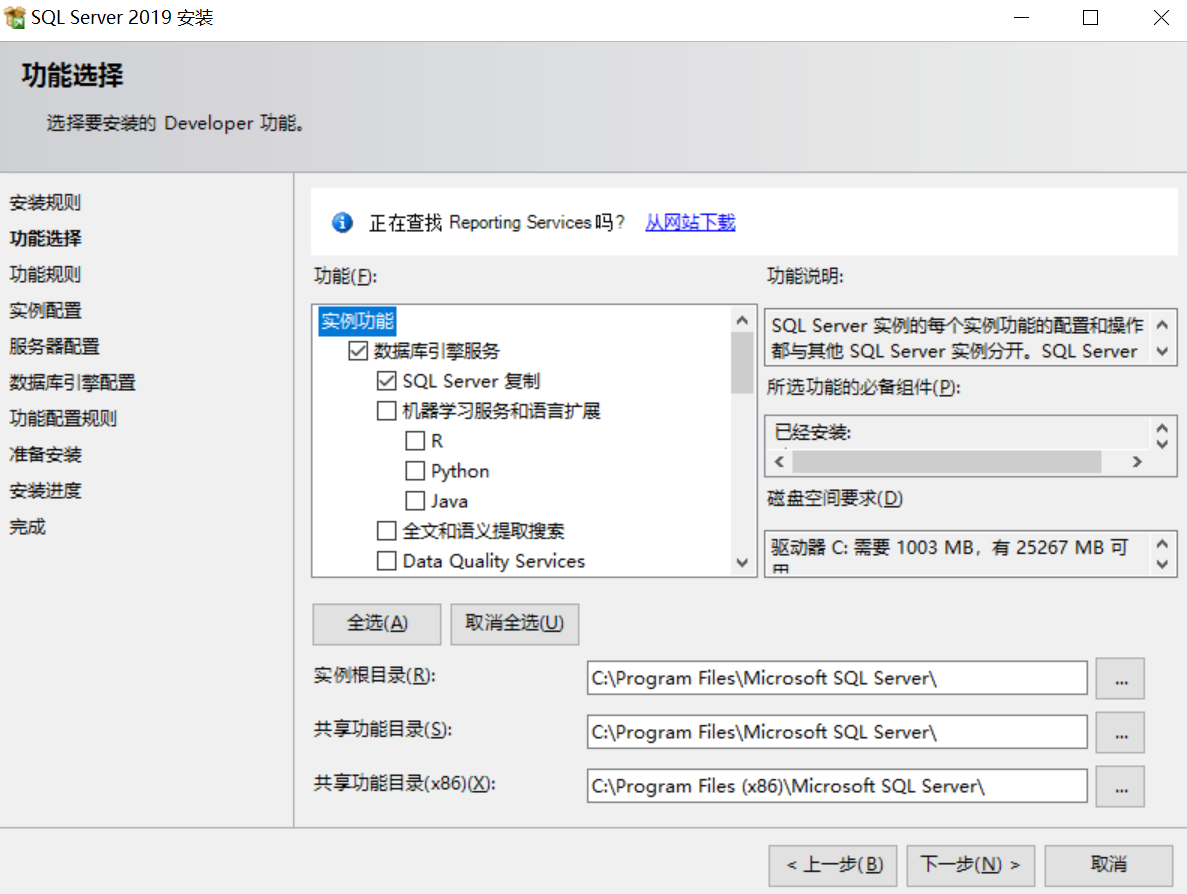1187x894 pixels.
Task: Go to the 服务器配置 step in the sidebar
Action: click(x=55, y=347)
